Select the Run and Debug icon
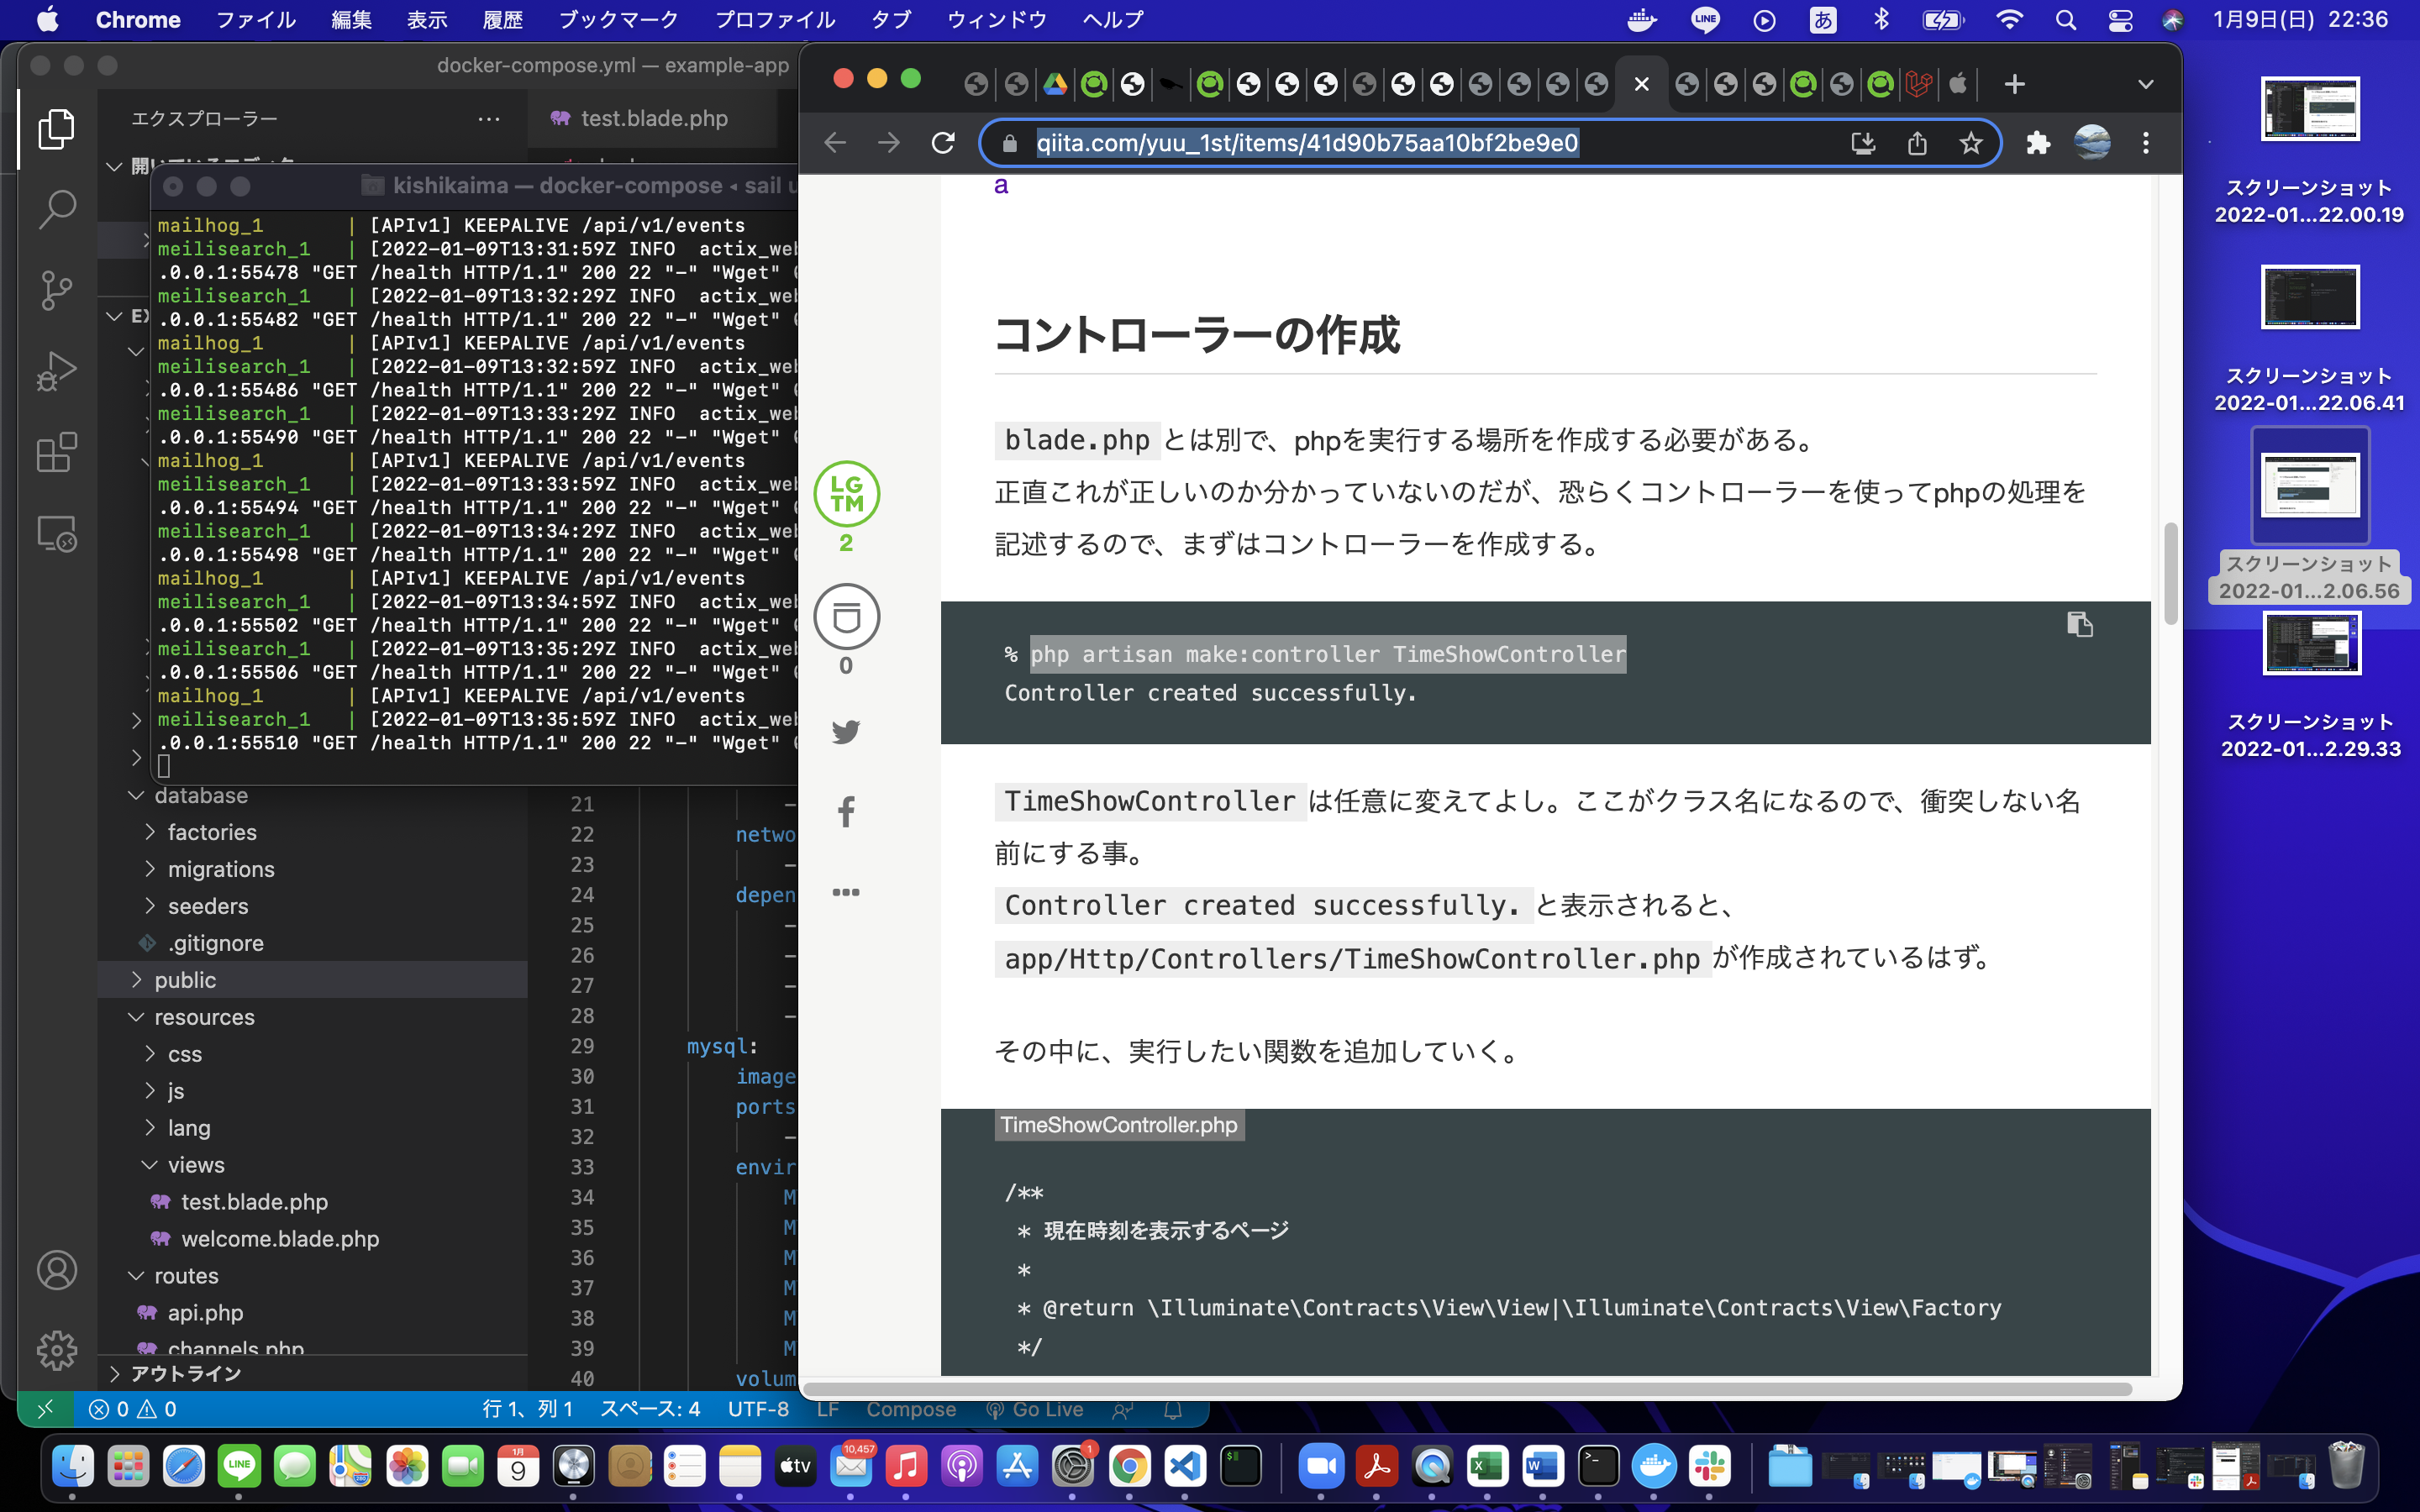Image resolution: width=2420 pixels, height=1512 pixels. pyautogui.click(x=56, y=370)
